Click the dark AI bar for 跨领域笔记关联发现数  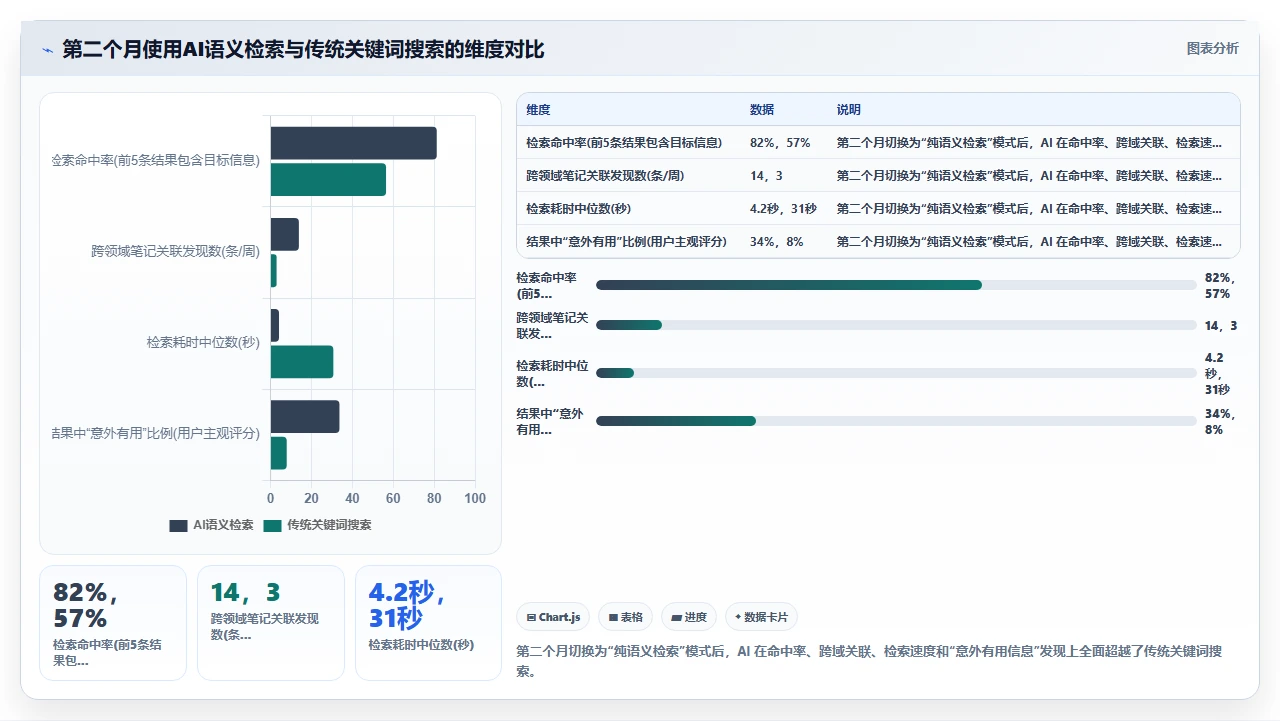point(284,235)
